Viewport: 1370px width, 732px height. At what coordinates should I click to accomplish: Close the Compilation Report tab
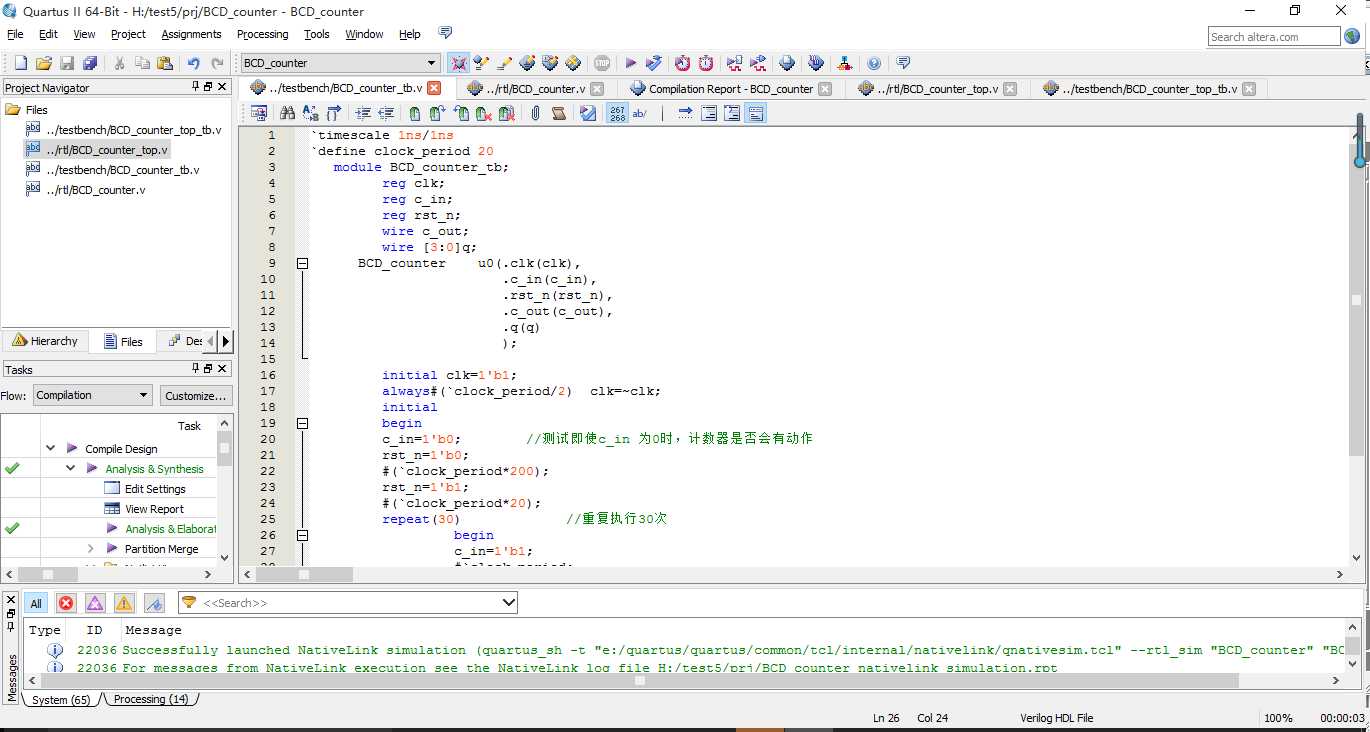(825, 88)
